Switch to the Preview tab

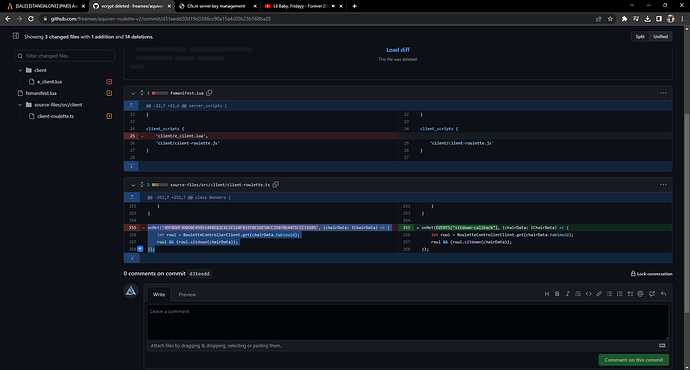(x=187, y=294)
